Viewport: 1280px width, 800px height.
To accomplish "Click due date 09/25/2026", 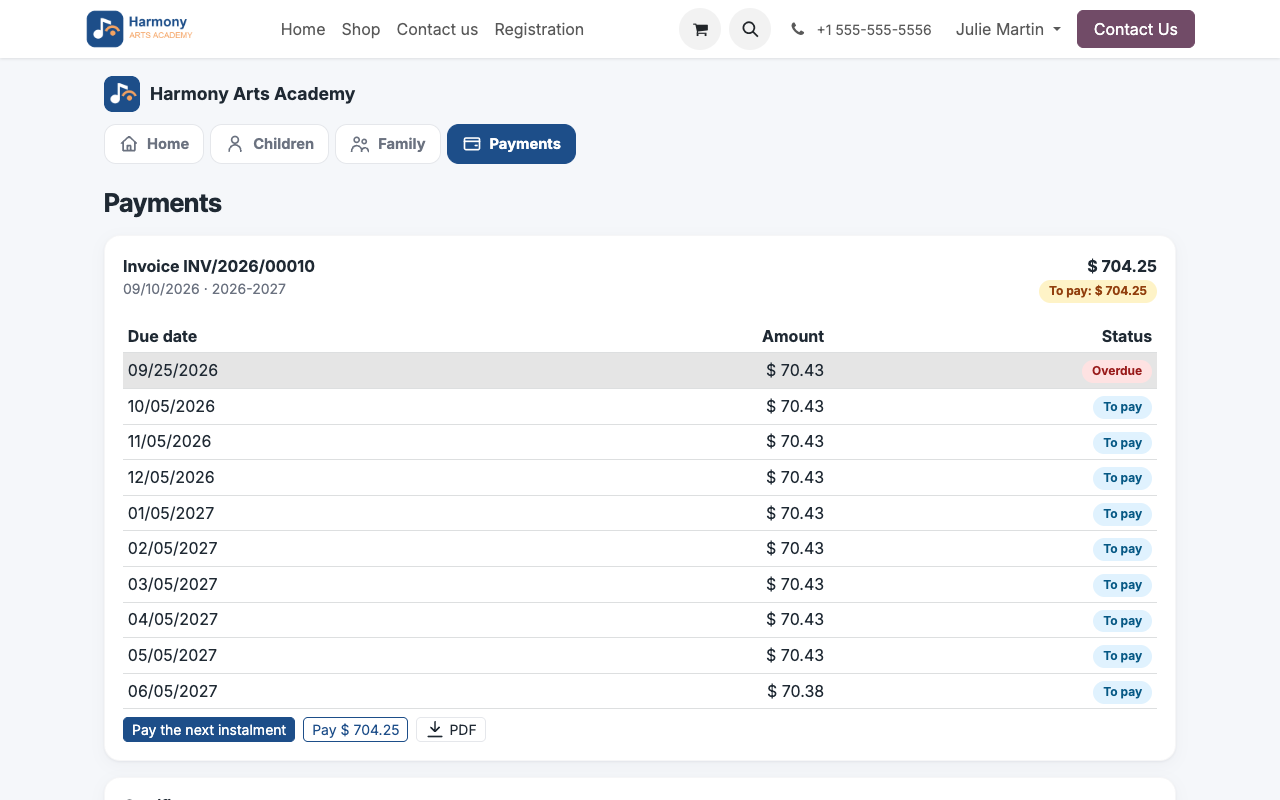I will (173, 370).
